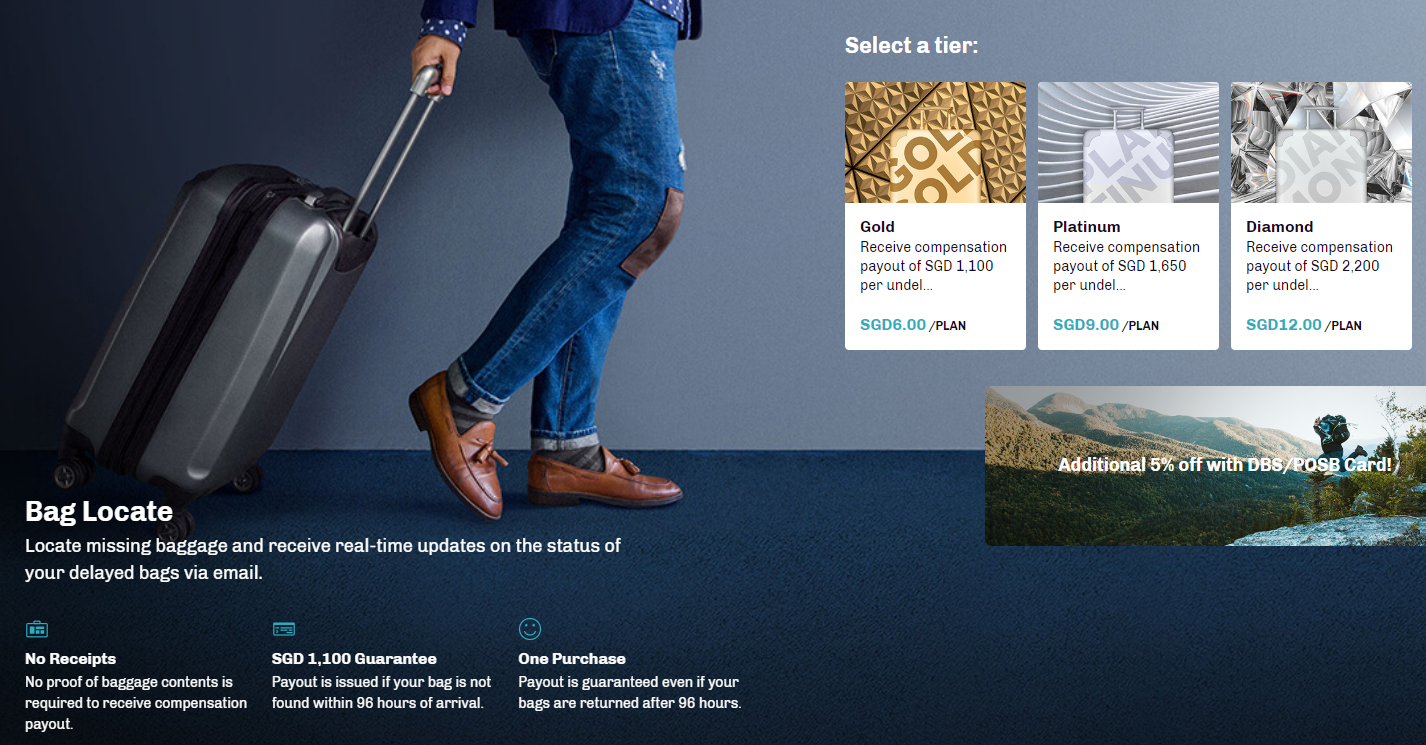Click the SGD 1,100 Guarantee card icon

(x=284, y=629)
